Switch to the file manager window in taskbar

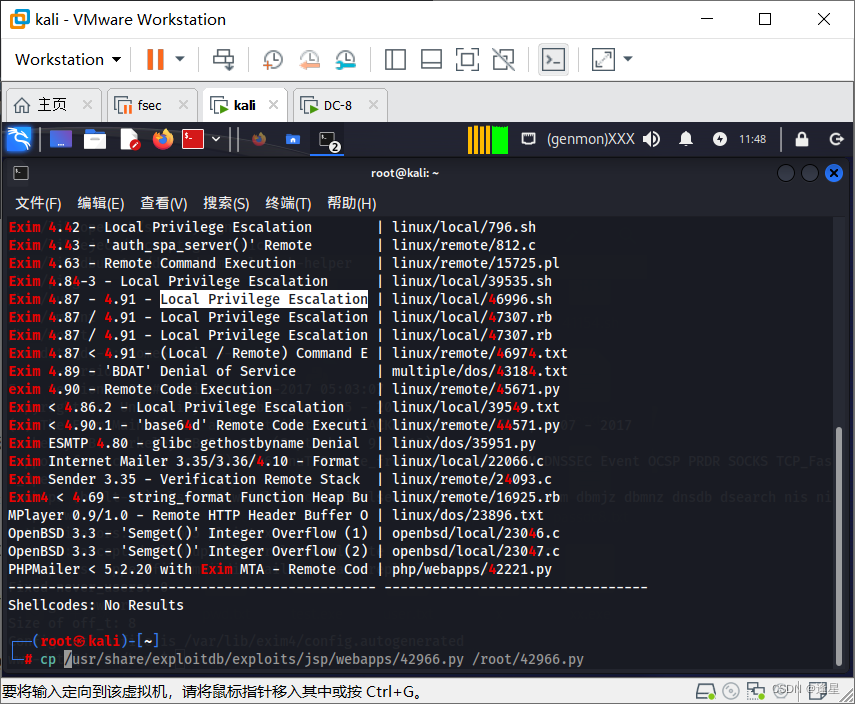click(x=293, y=139)
